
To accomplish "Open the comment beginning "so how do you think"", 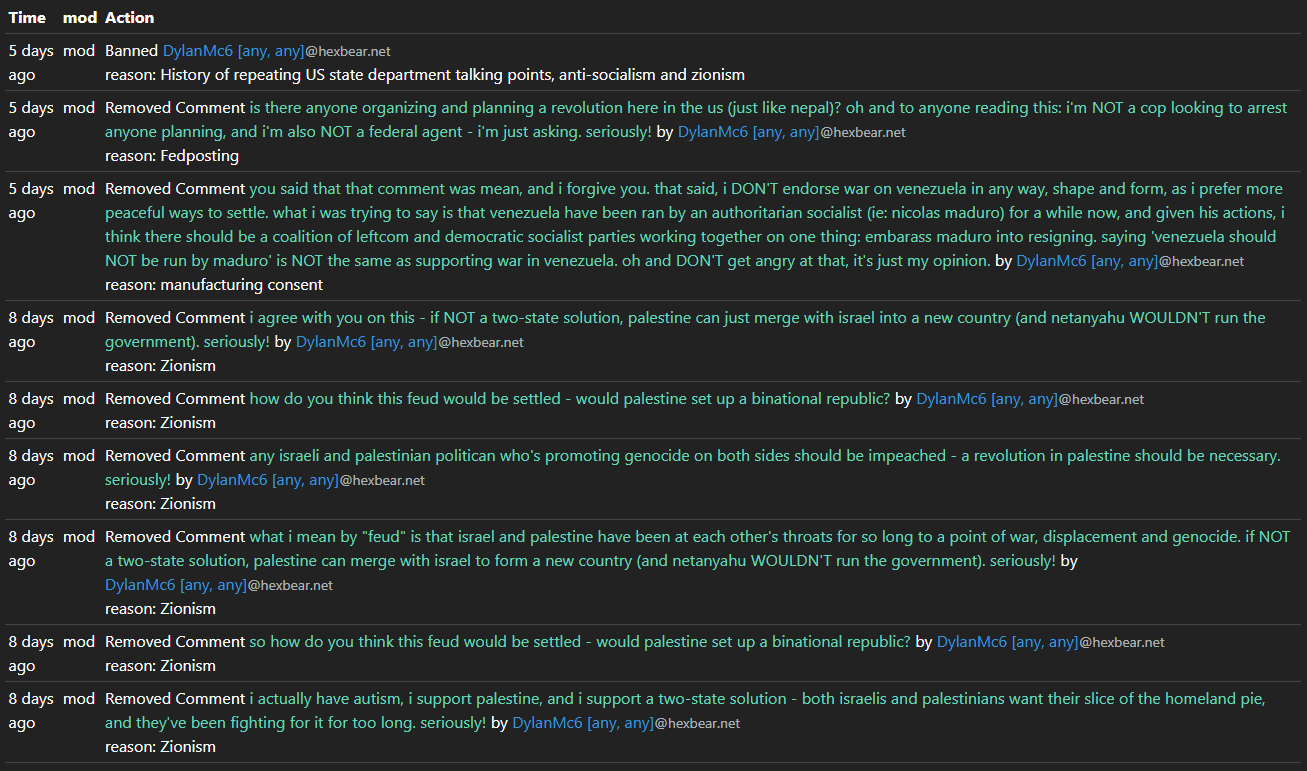I will click(579, 642).
